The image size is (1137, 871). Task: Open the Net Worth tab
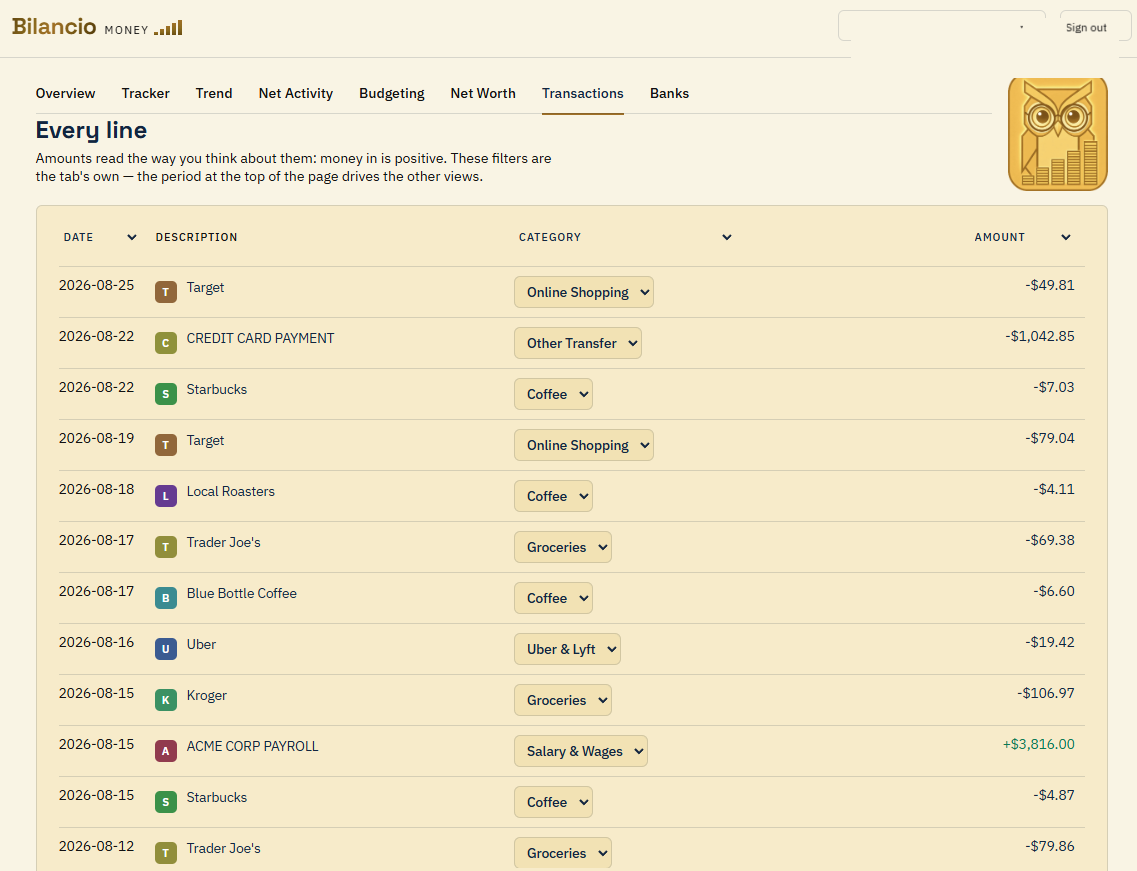(x=483, y=94)
